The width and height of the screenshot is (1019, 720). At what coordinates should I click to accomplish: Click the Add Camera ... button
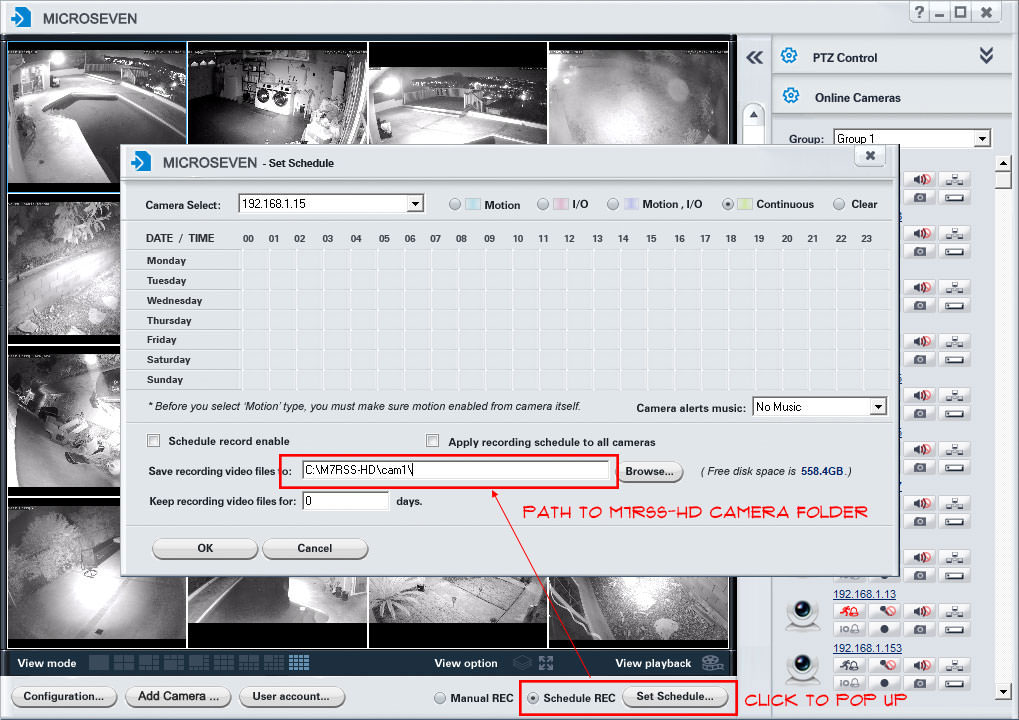point(178,697)
